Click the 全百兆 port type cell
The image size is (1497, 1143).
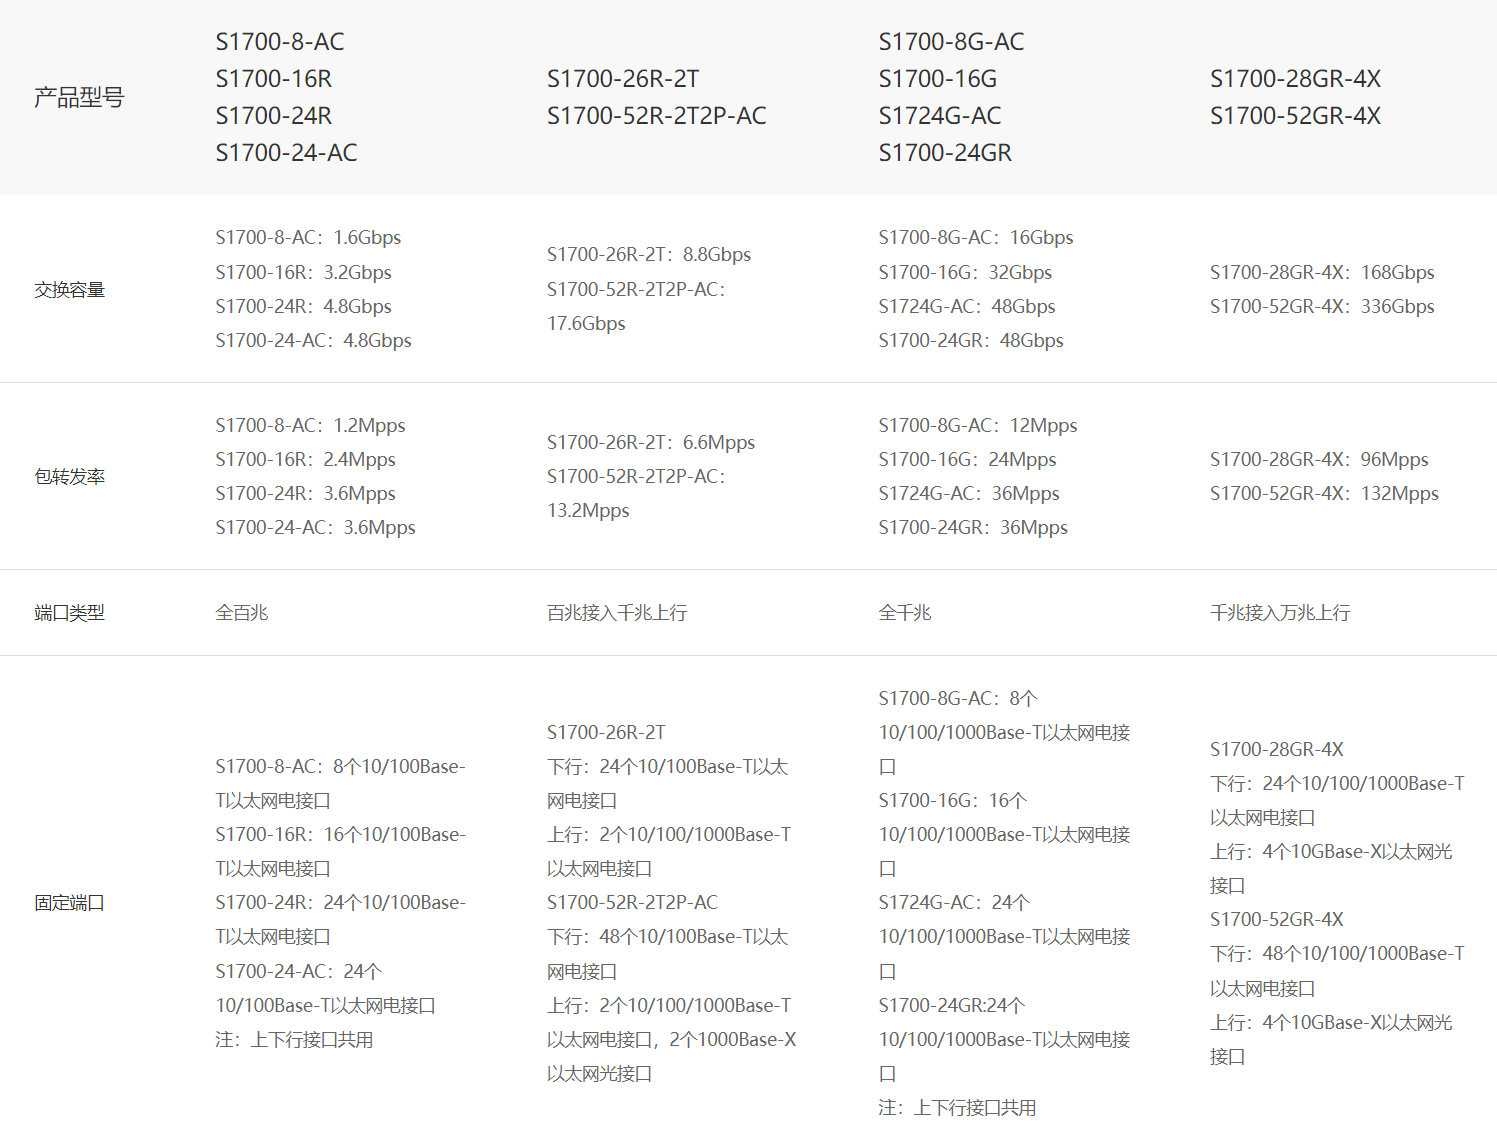(x=242, y=613)
